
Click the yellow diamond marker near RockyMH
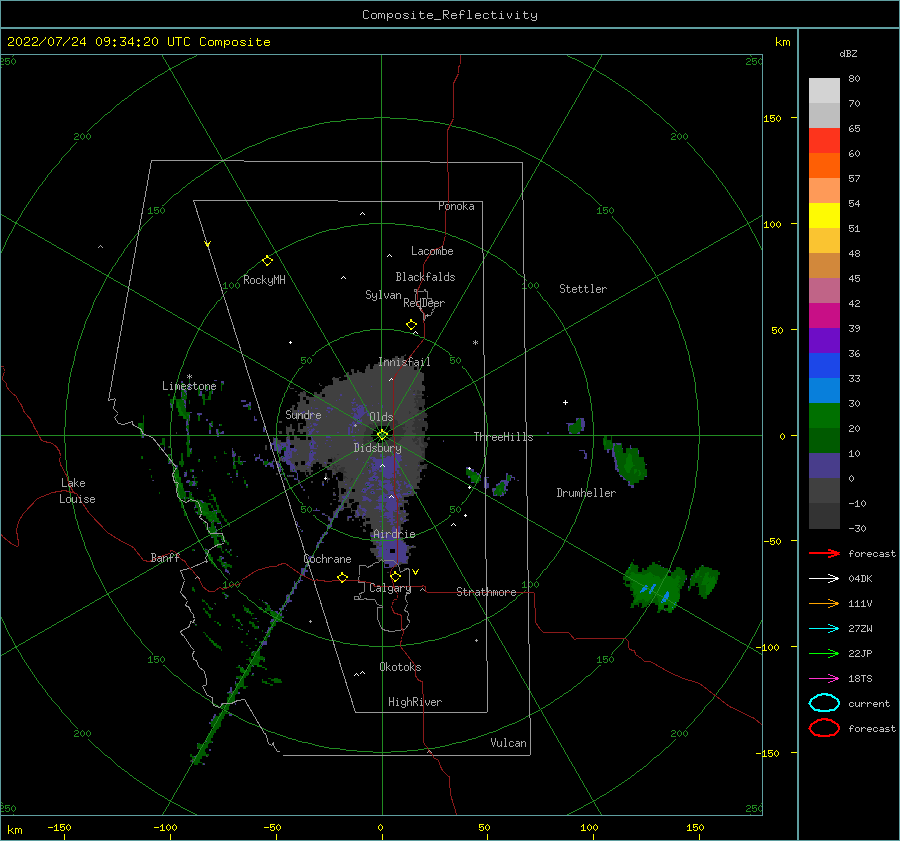coord(267,261)
